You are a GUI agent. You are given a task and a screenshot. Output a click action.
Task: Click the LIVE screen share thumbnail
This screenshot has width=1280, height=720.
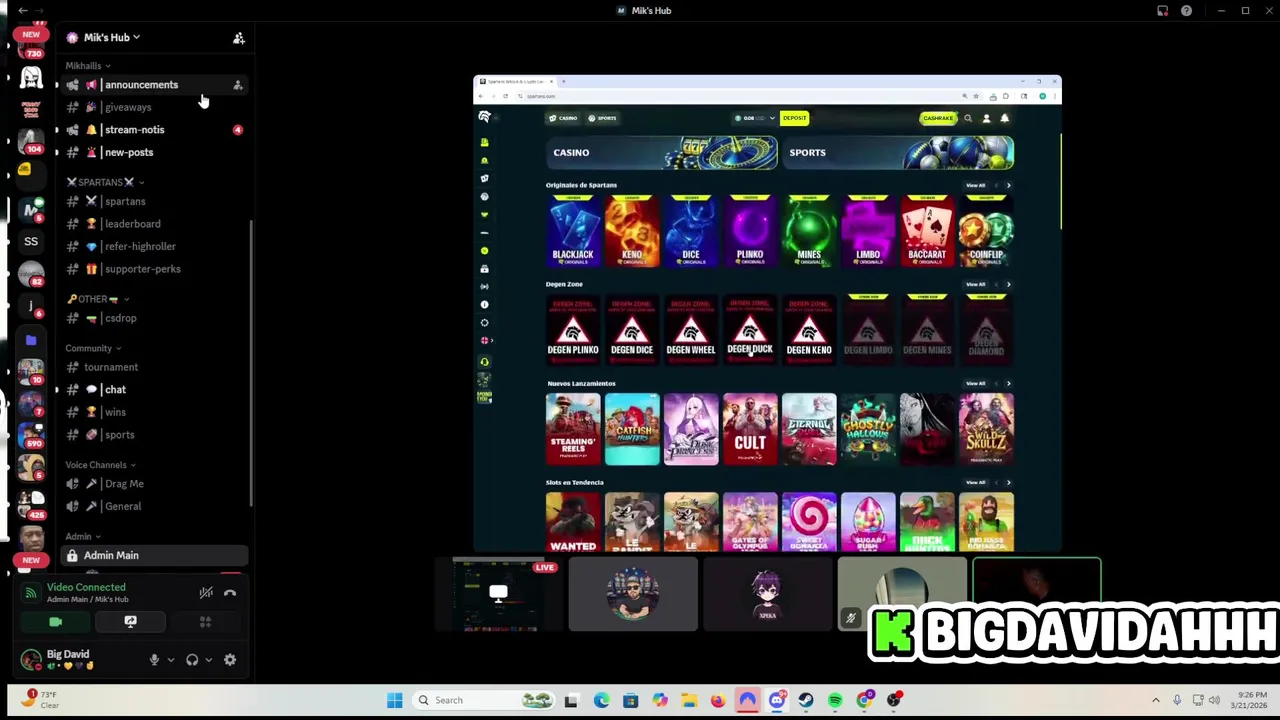[498, 595]
